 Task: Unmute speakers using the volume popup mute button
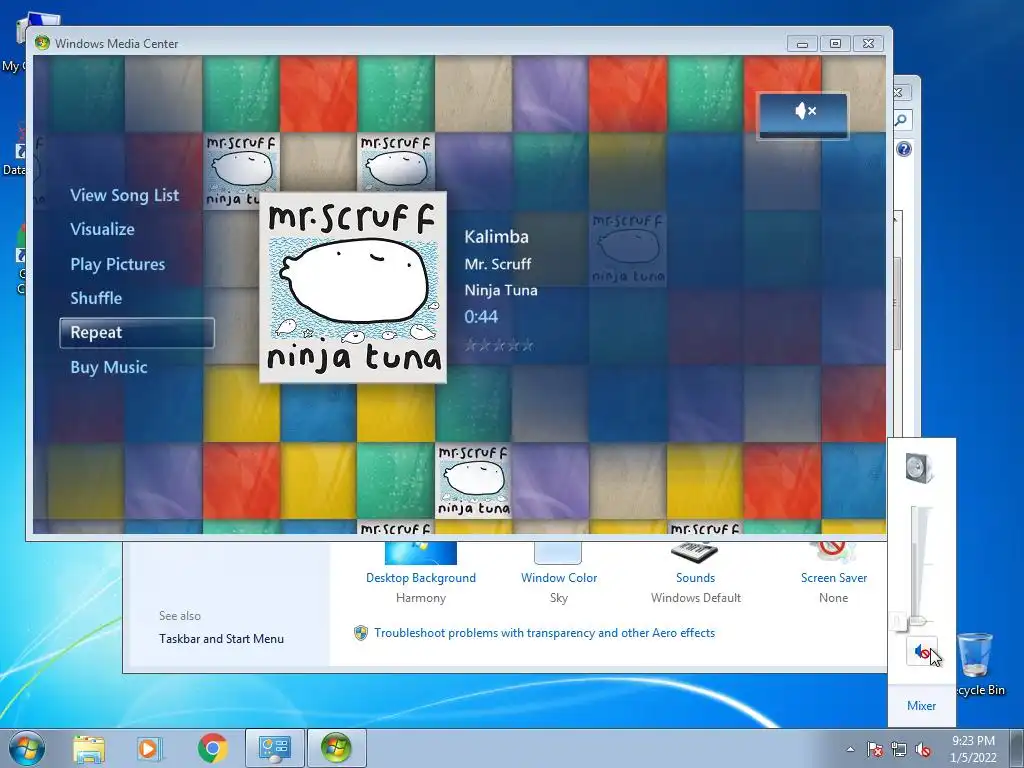tap(921, 651)
